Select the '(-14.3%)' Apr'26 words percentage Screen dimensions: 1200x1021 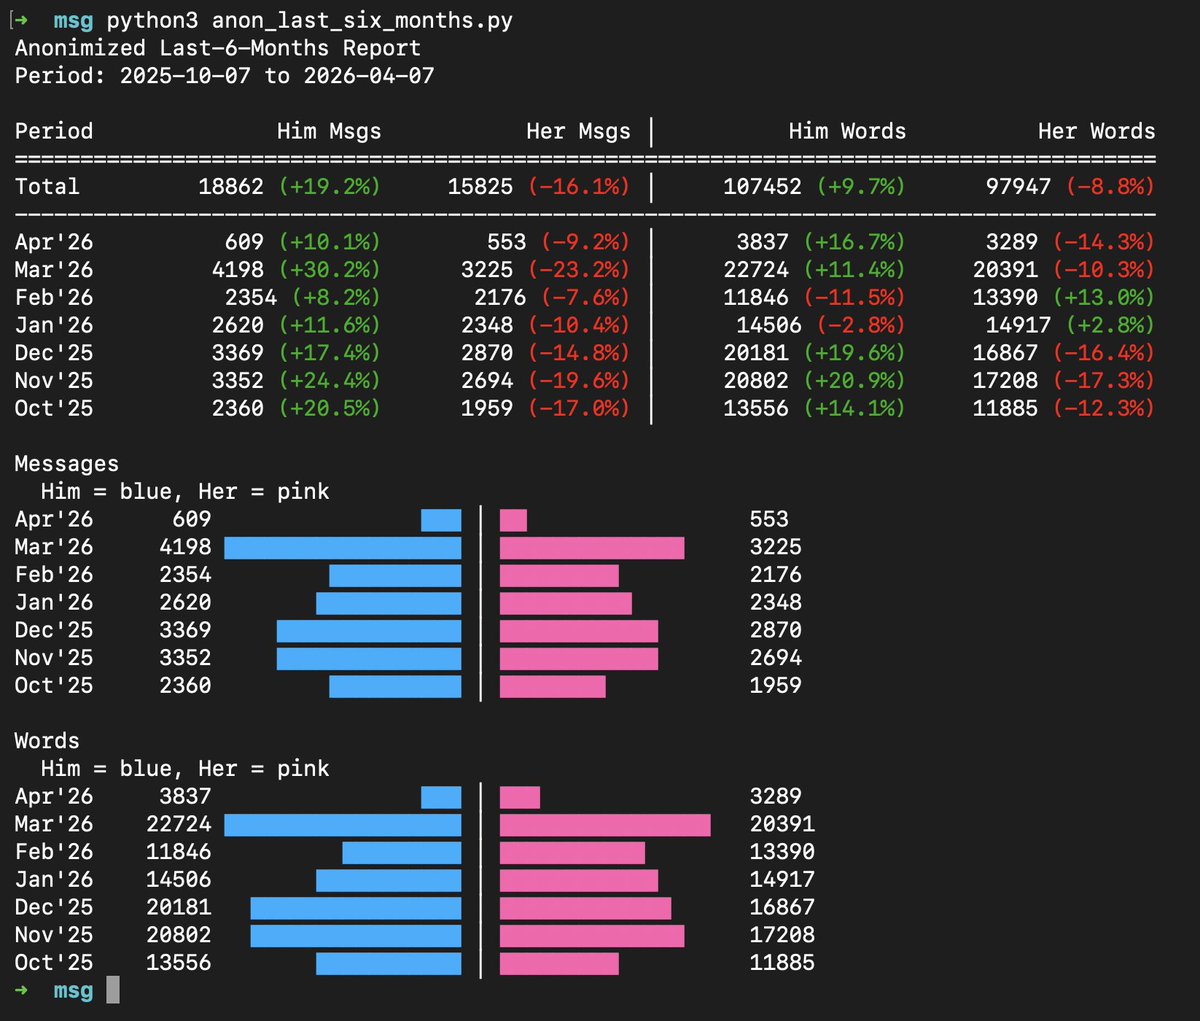[x=1103, y=242]
